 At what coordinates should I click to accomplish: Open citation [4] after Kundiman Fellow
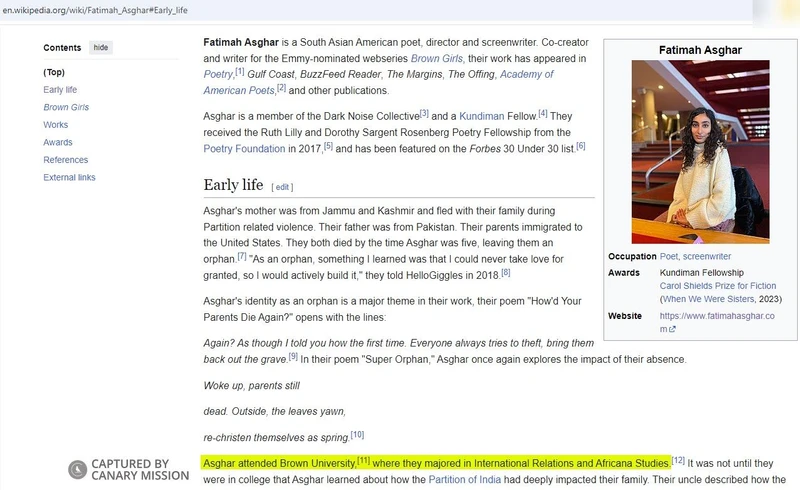point(543,113)
